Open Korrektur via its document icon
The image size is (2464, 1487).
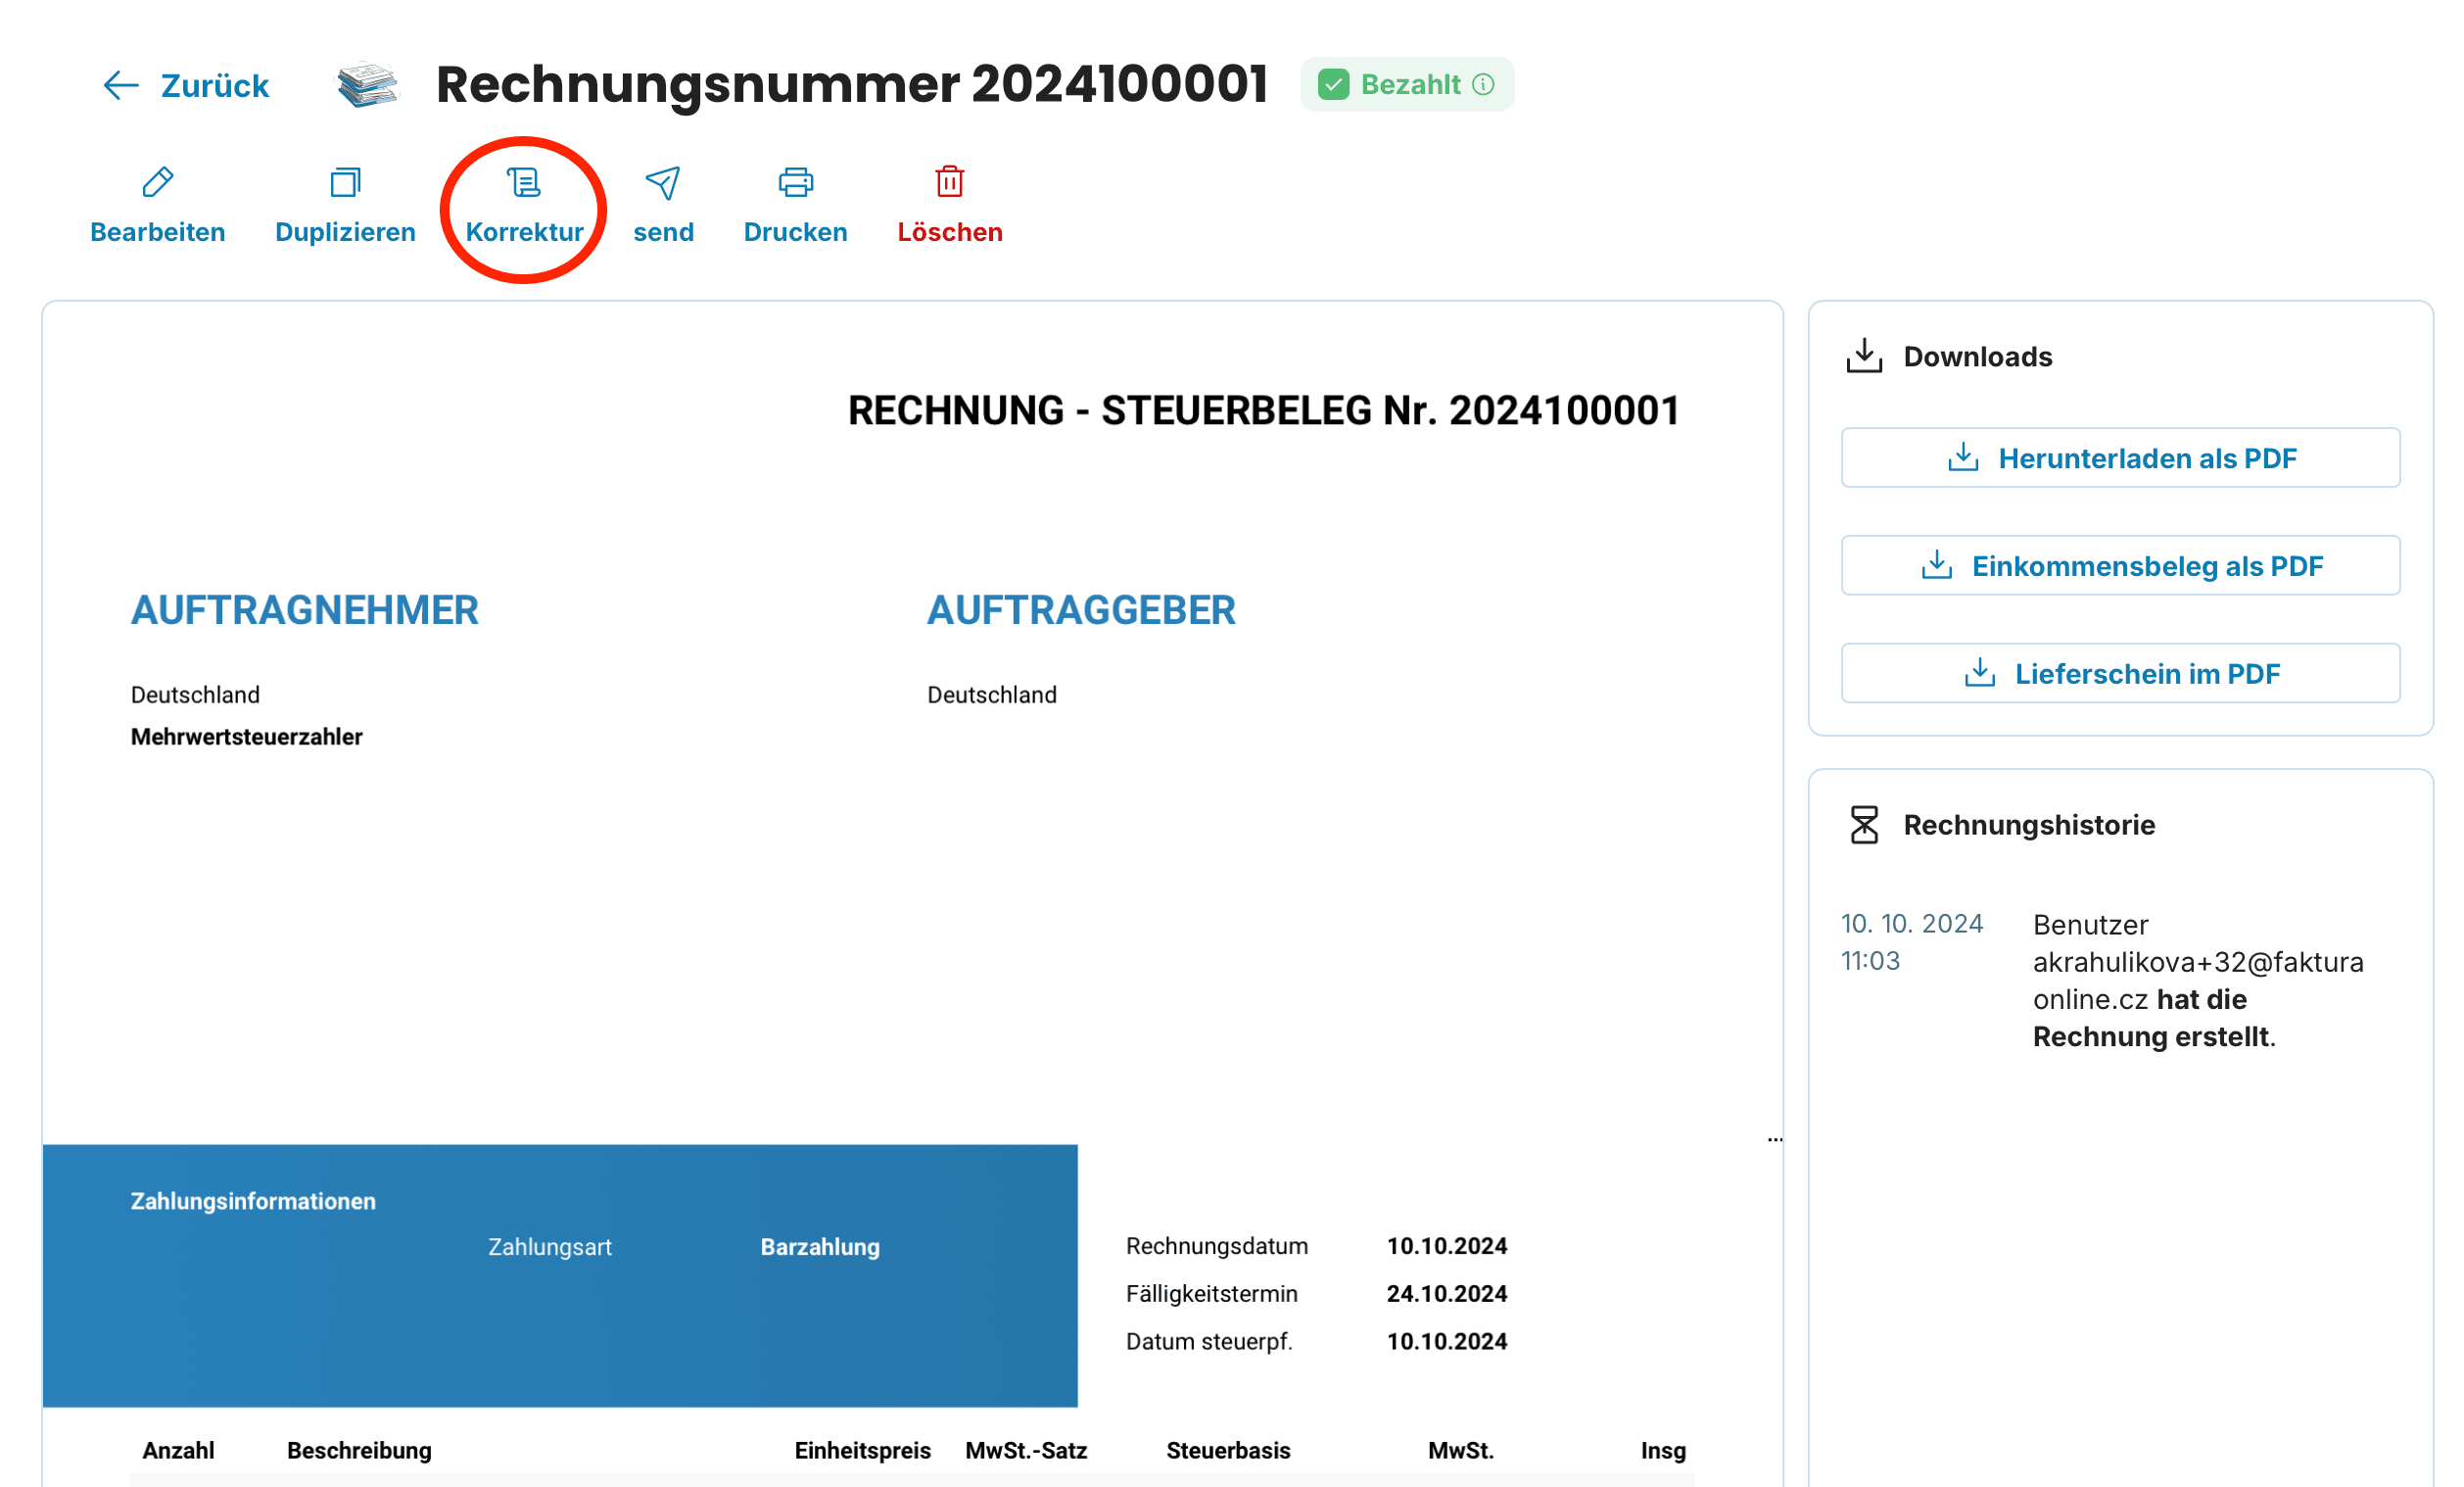point(524,182)
